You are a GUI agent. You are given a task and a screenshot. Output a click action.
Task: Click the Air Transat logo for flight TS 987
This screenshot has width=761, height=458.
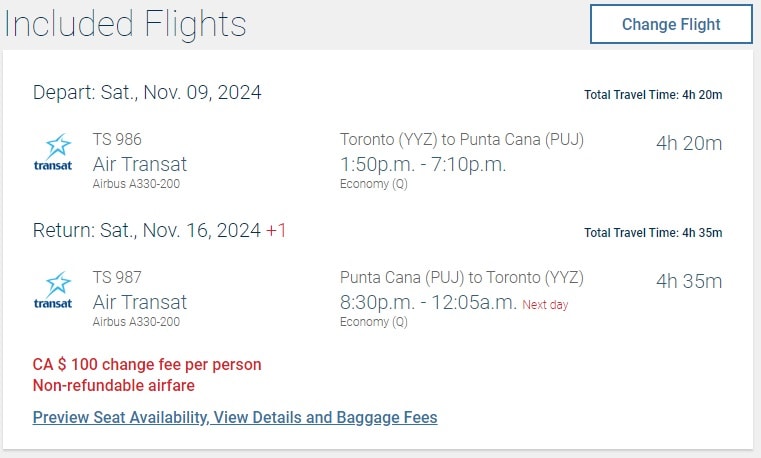pos(53,292)
